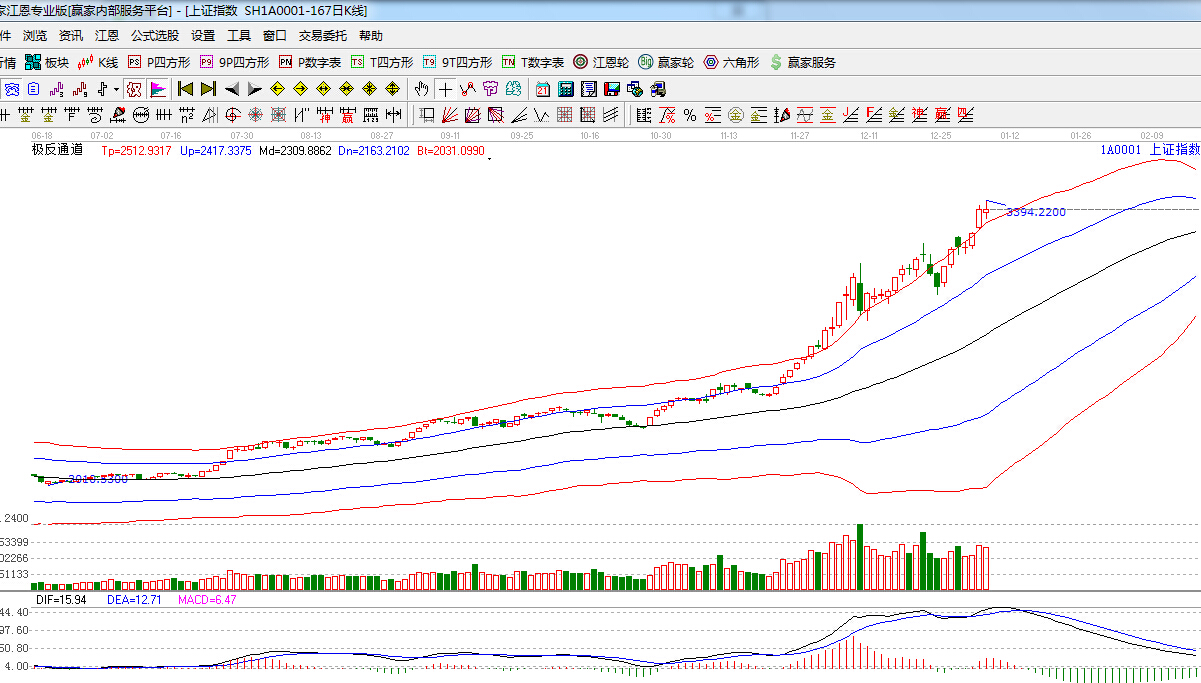Open the calendar icon in toolbar
The height and width of the screenshot is (683, 1201).
(x=542, y=89)
